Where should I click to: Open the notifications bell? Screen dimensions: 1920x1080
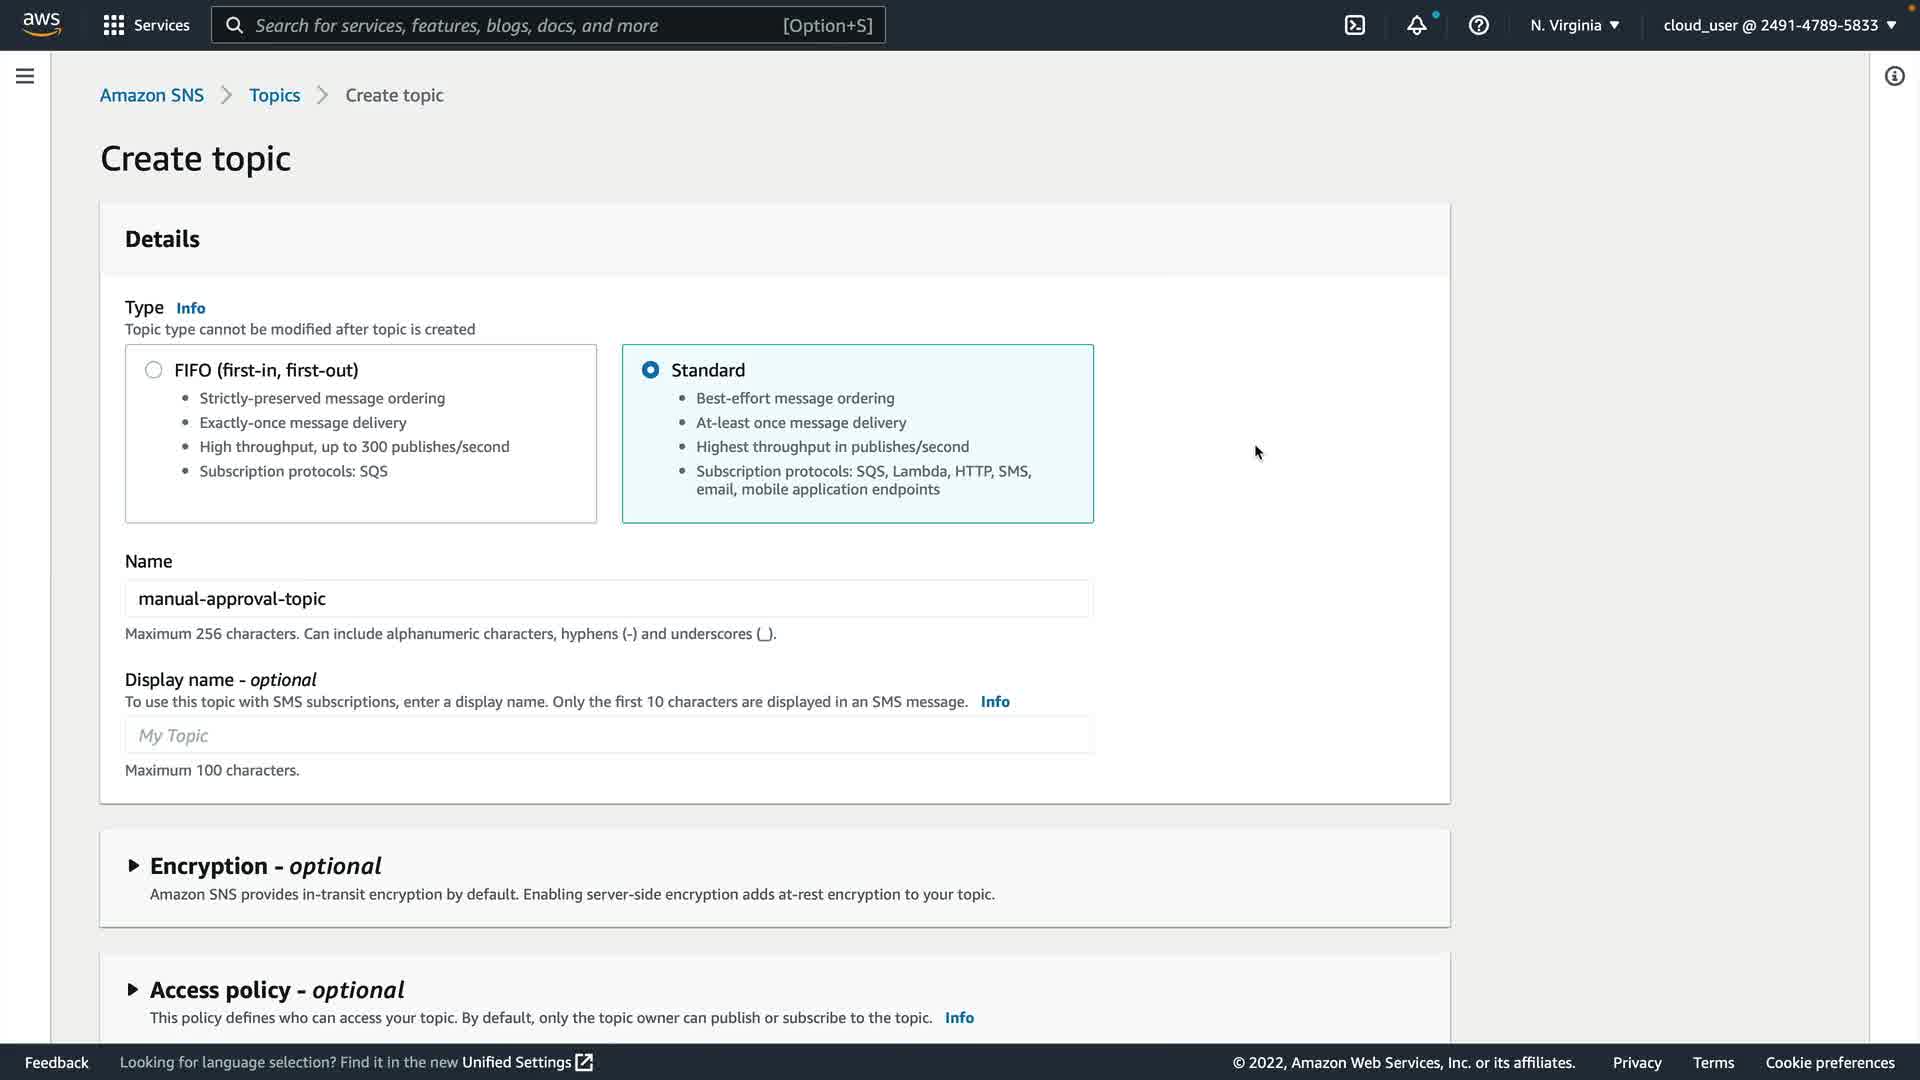point(1416,25)
